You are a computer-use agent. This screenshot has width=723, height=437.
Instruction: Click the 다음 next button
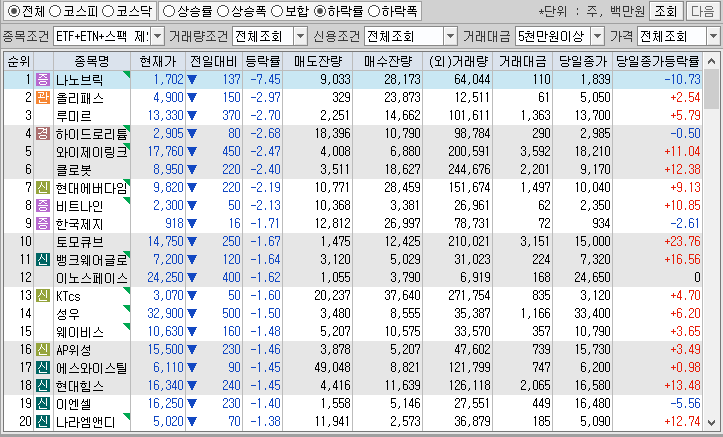pos(703,11)
